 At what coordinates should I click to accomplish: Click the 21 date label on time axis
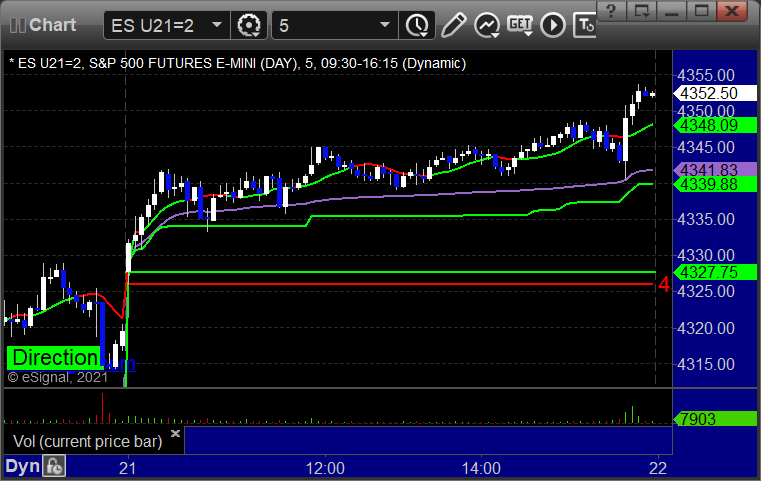(127, 468)
